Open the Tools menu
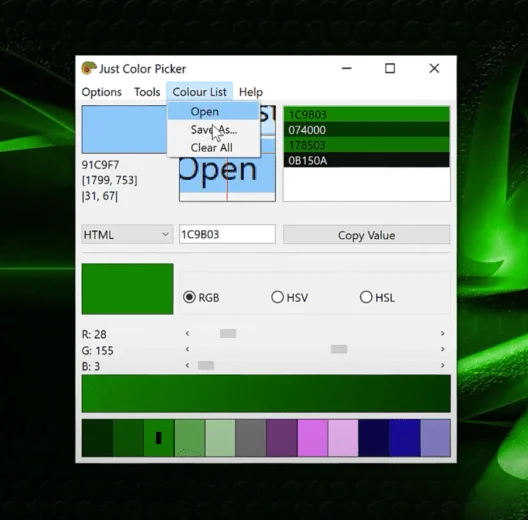 pos(147,92)
